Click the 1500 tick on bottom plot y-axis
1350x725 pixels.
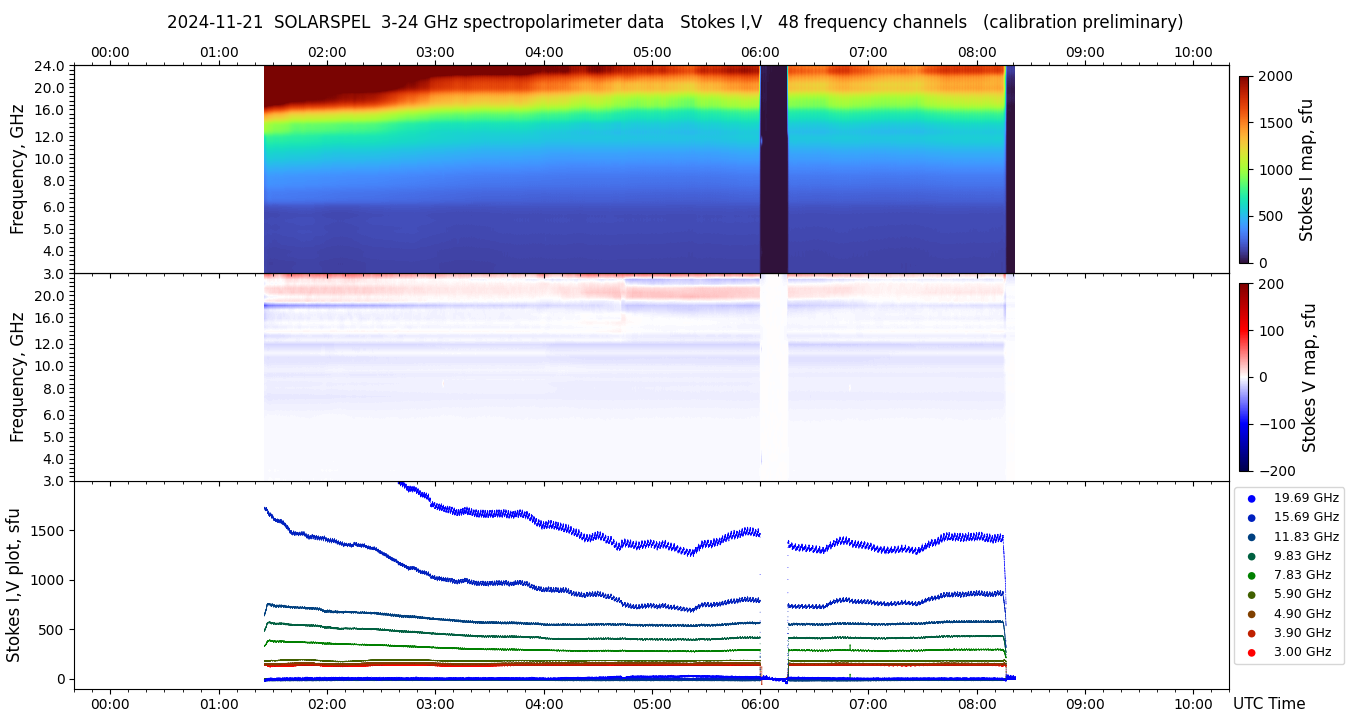click(x=48, y=531)
